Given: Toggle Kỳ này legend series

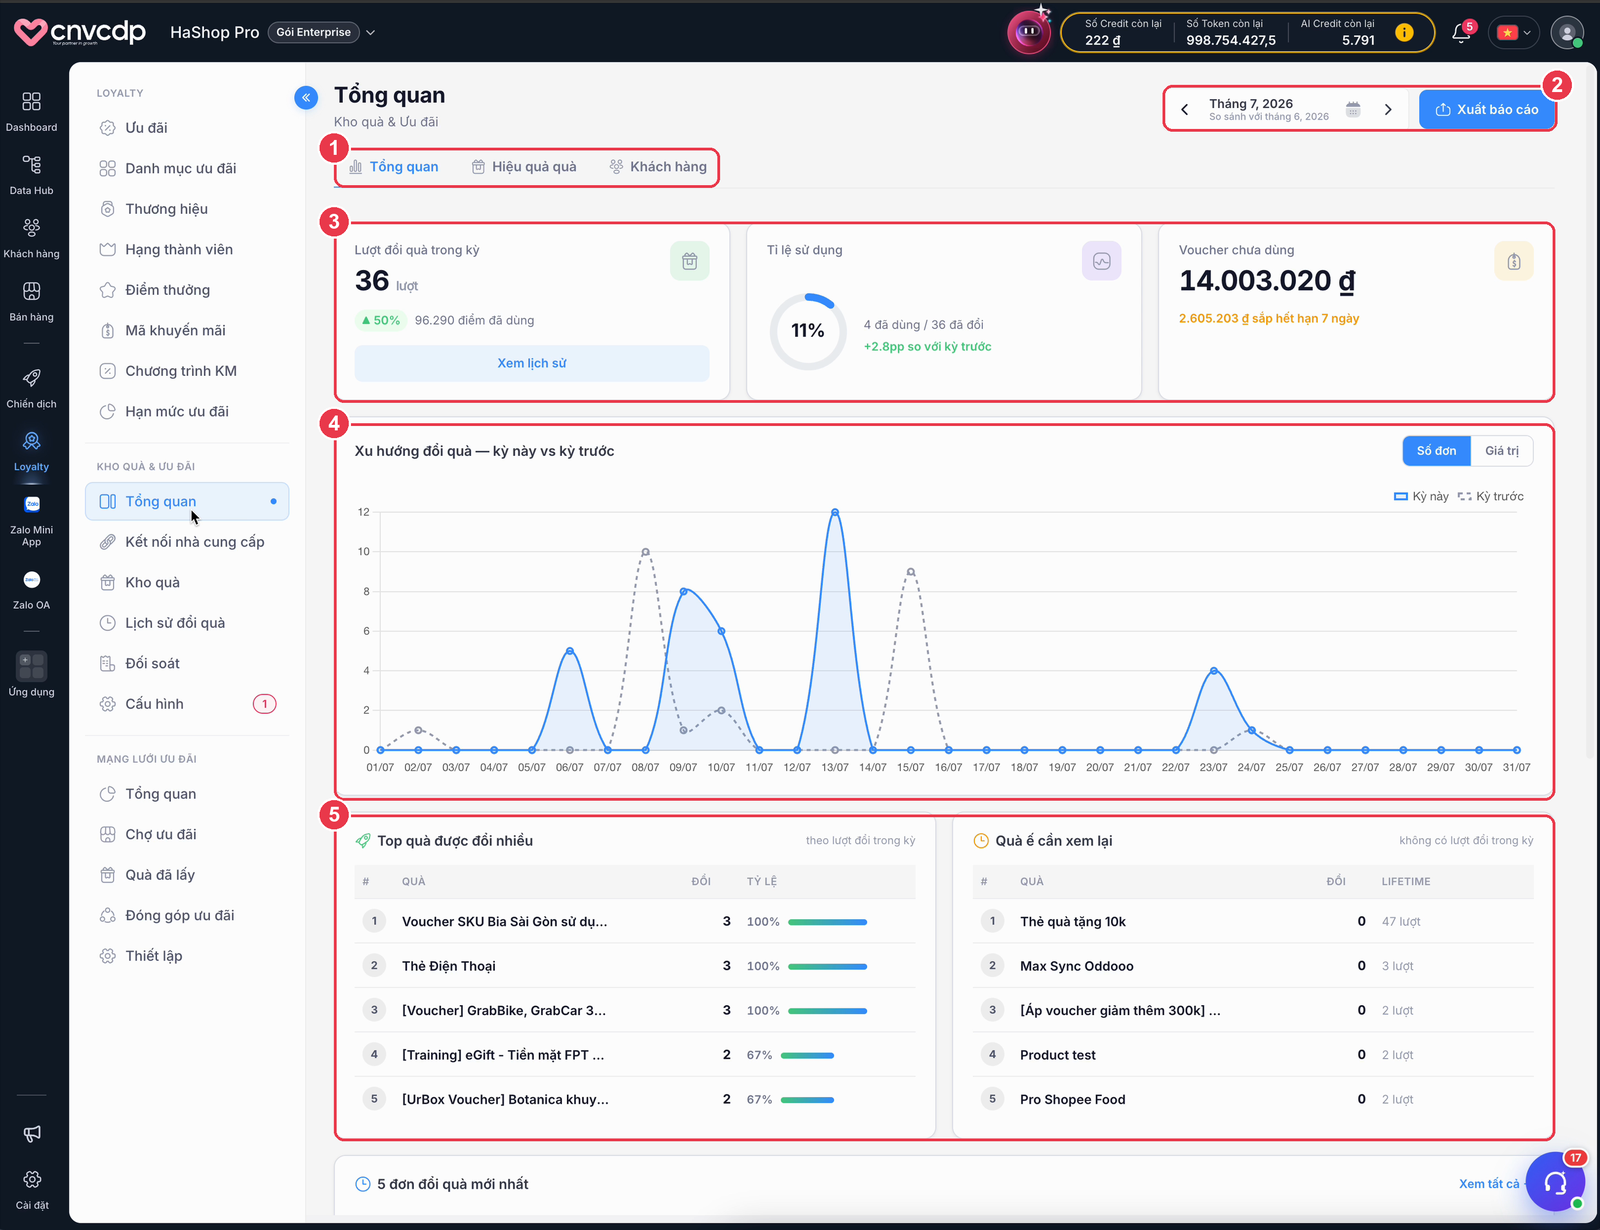Looking at the screenshot, I should 1421,496.
